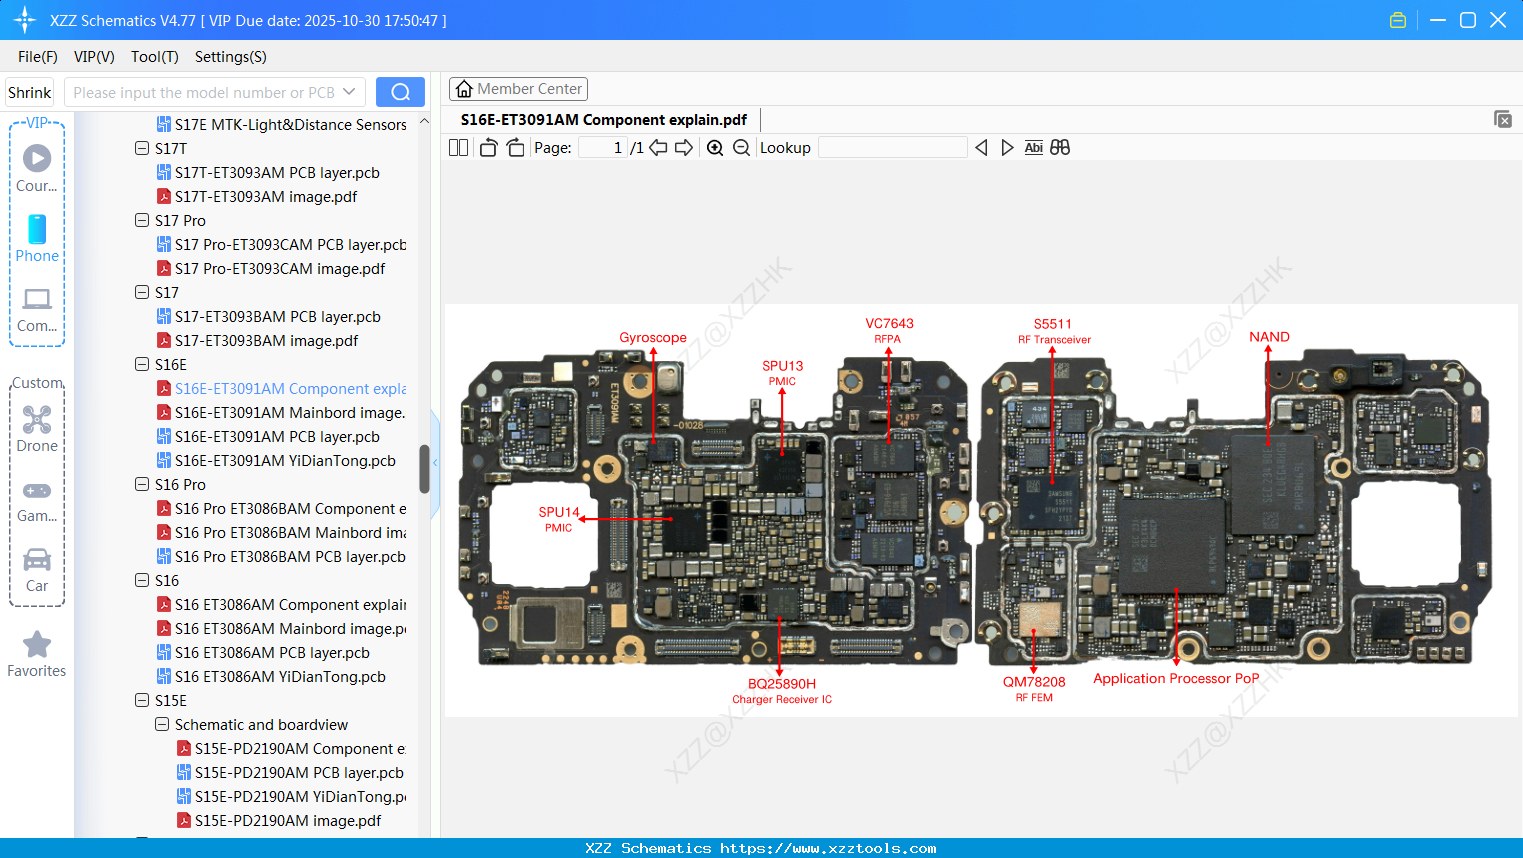Zoom in on the PDF page
Screen dimensions: 1523x858
pyautogui.click(x=715, y=147)
